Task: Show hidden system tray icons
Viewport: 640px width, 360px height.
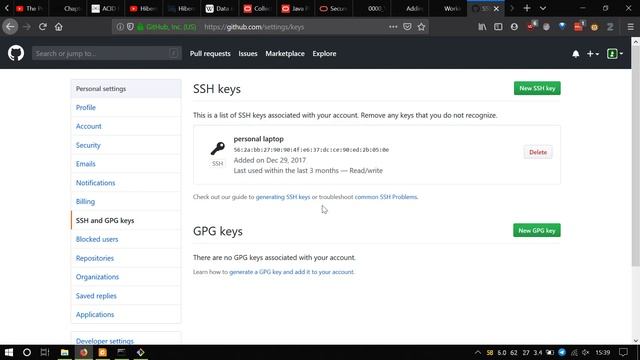Action: pyautogui.click(x=478, y=352)
